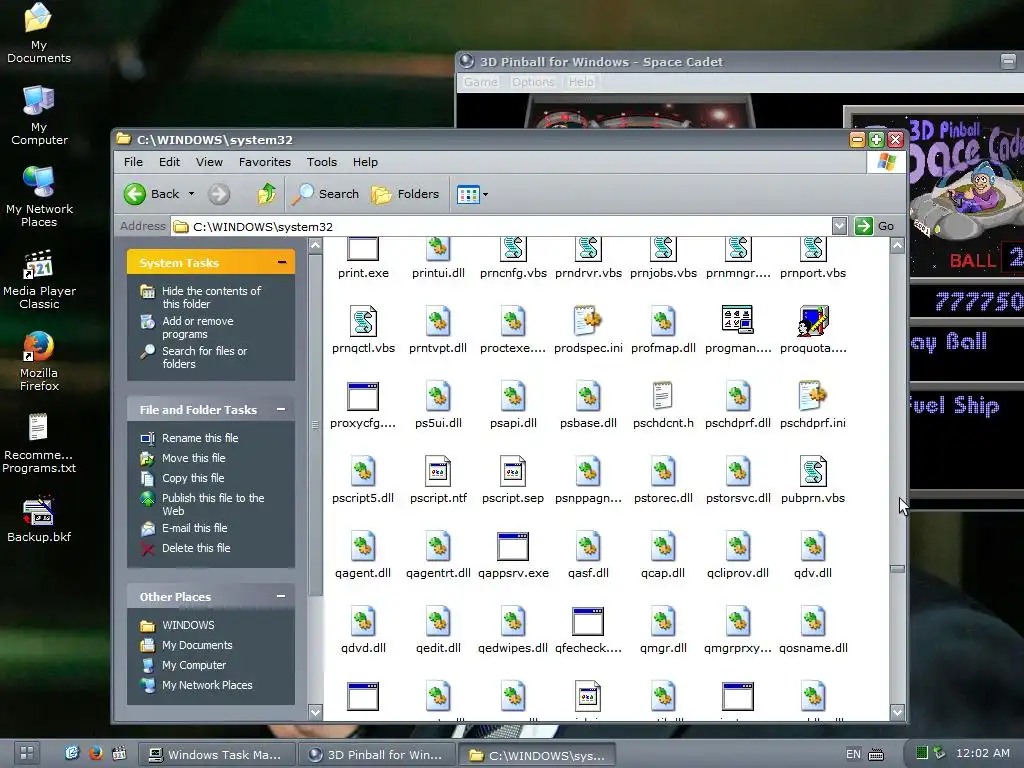Image resolution: width=1024 pixels, height=768 pixels.
Task: Click the Address path input field
Action: tap(501, 226)
